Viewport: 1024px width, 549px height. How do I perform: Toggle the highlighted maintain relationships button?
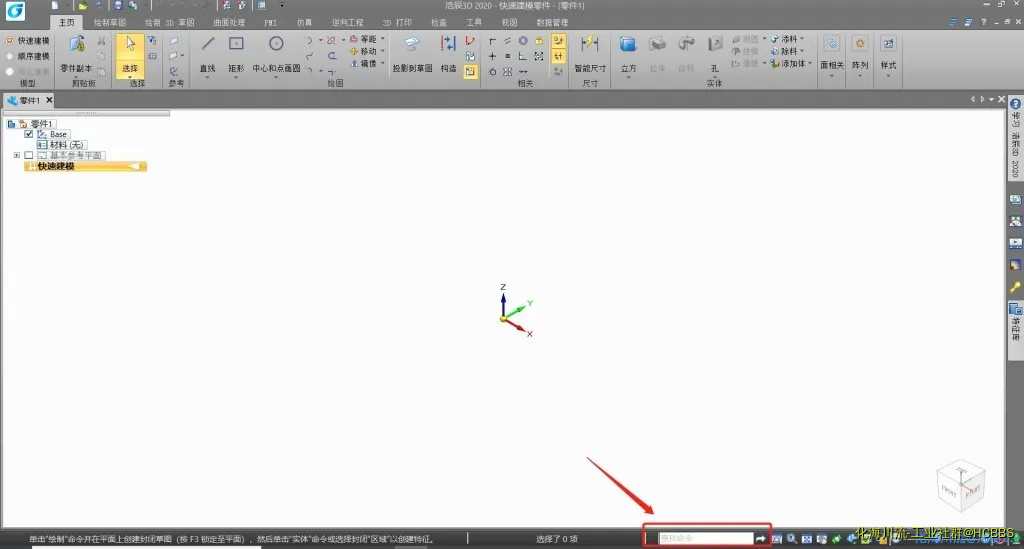click(558, 56)
